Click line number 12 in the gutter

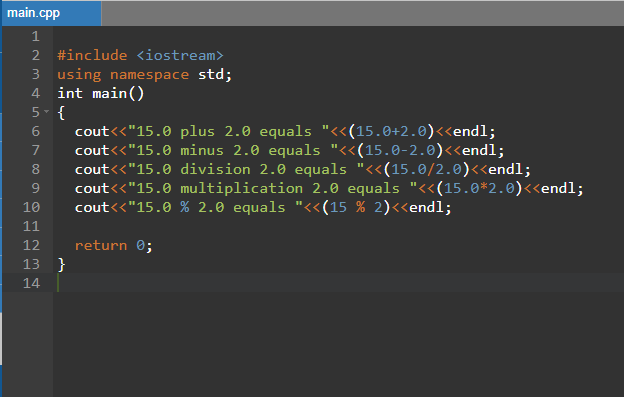[31, 245]
